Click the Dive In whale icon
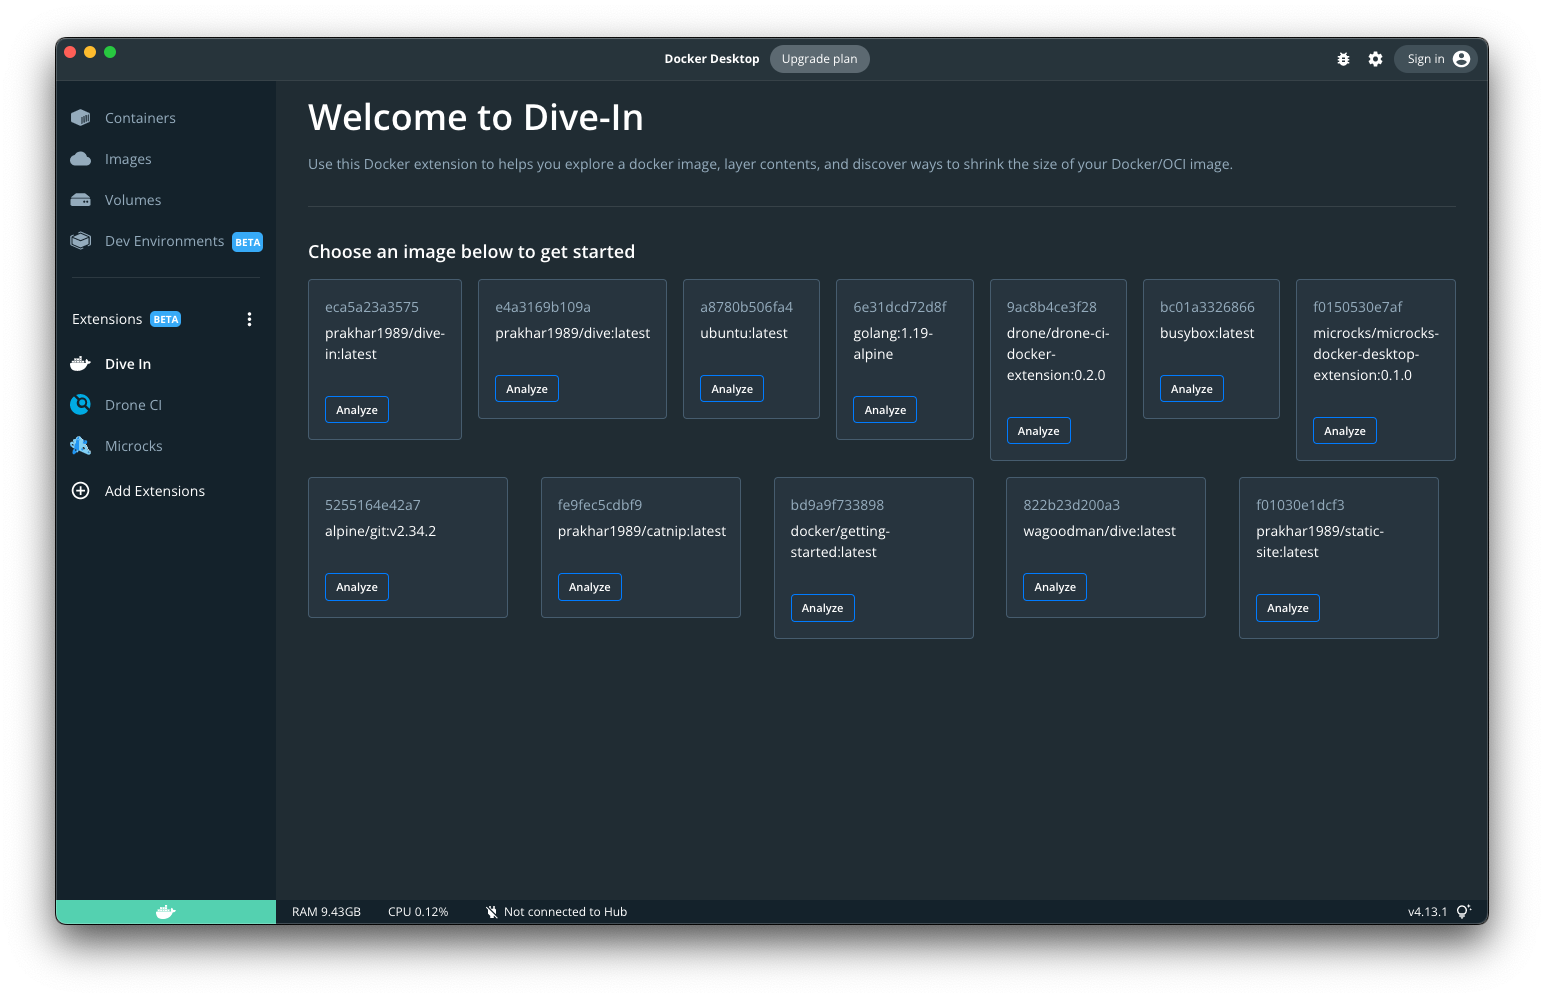Image resolution: width=1544 pixels, height=998 pixels. pos(81,364)
